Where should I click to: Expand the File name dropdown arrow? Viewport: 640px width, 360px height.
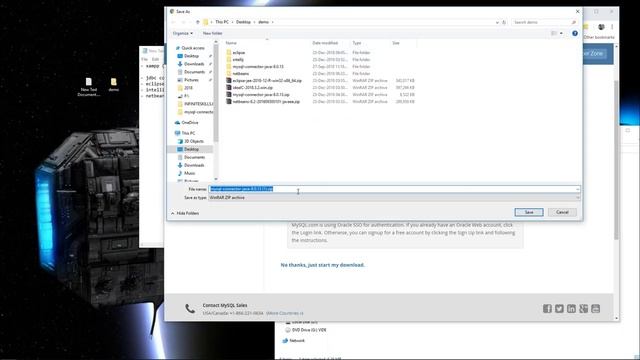point(577,189)
